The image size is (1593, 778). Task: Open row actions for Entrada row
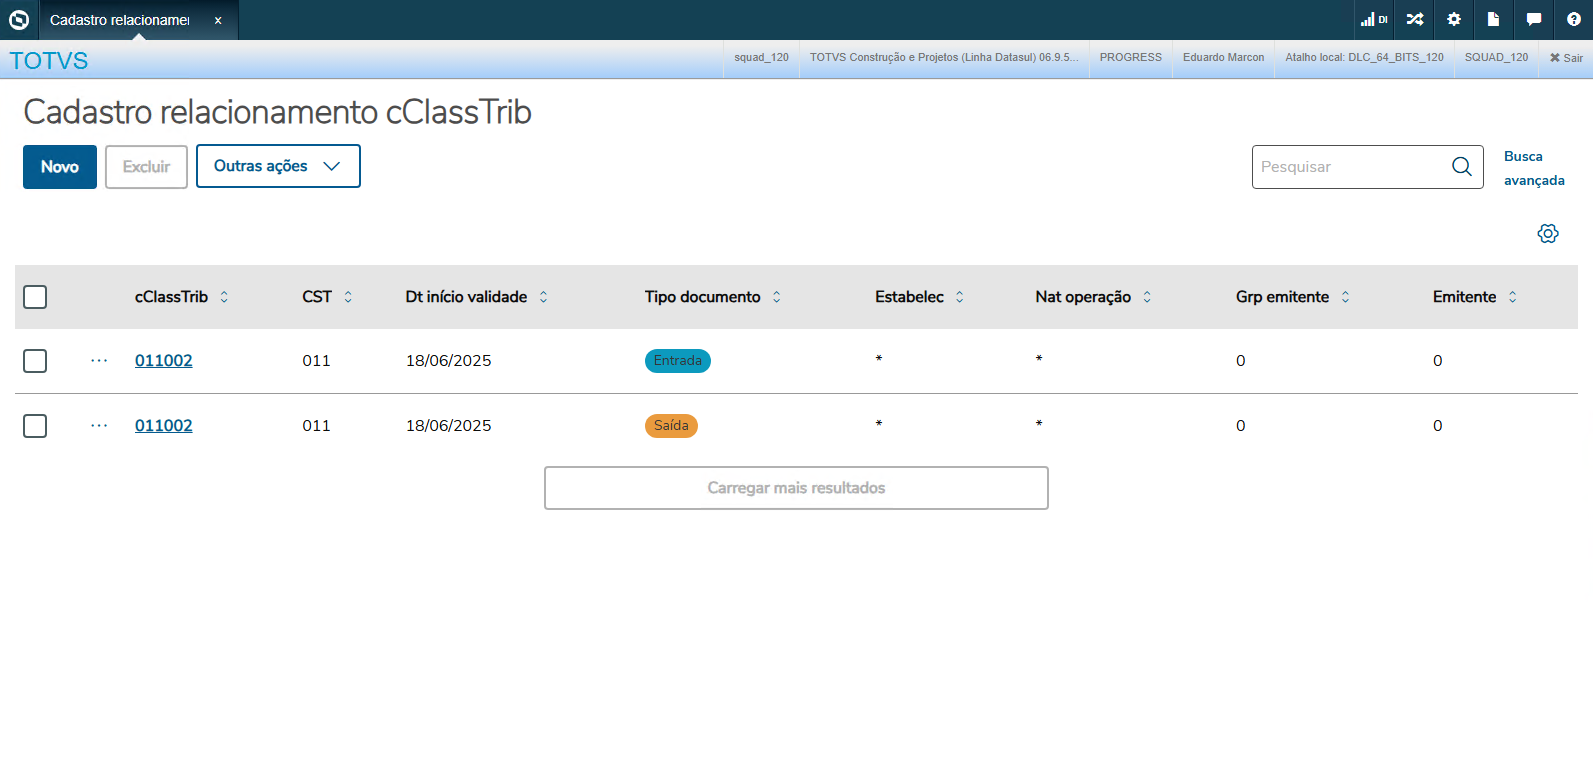(x=99, y=361)
